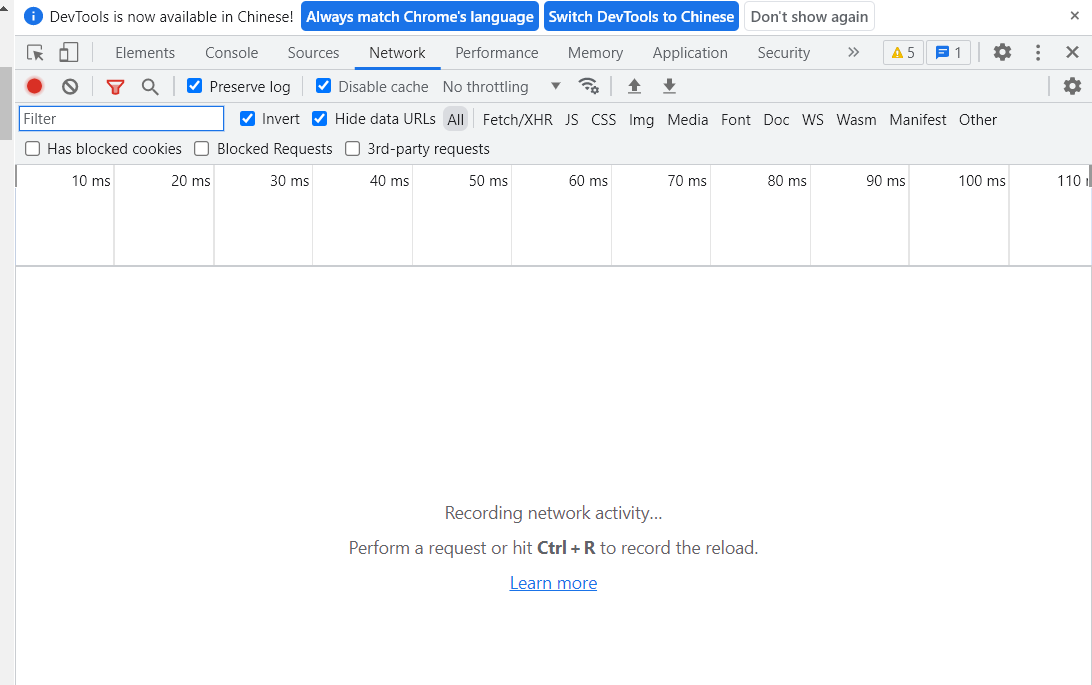Clear the network log
The height and width of the screenshot is (685, 1092).
70,86
